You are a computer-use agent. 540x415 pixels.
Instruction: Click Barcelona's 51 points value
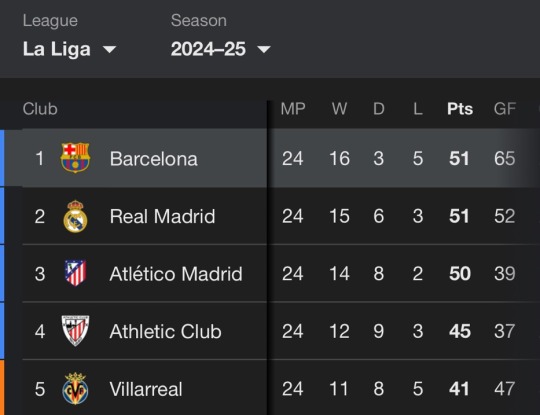click(459, 158)
